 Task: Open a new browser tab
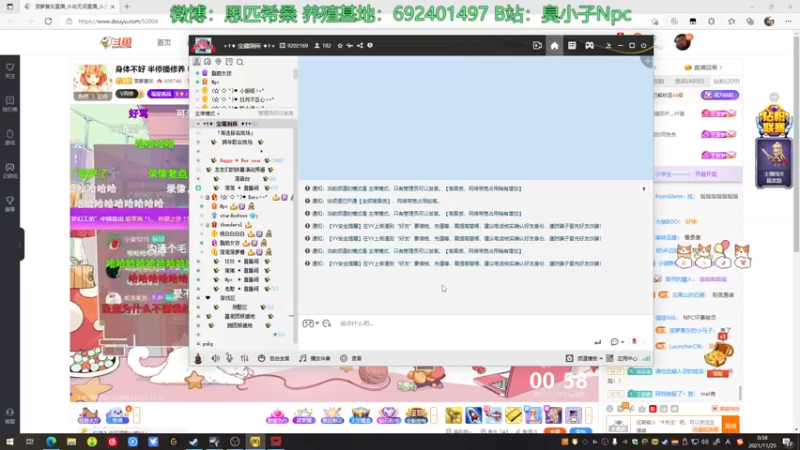pos(127,7)
